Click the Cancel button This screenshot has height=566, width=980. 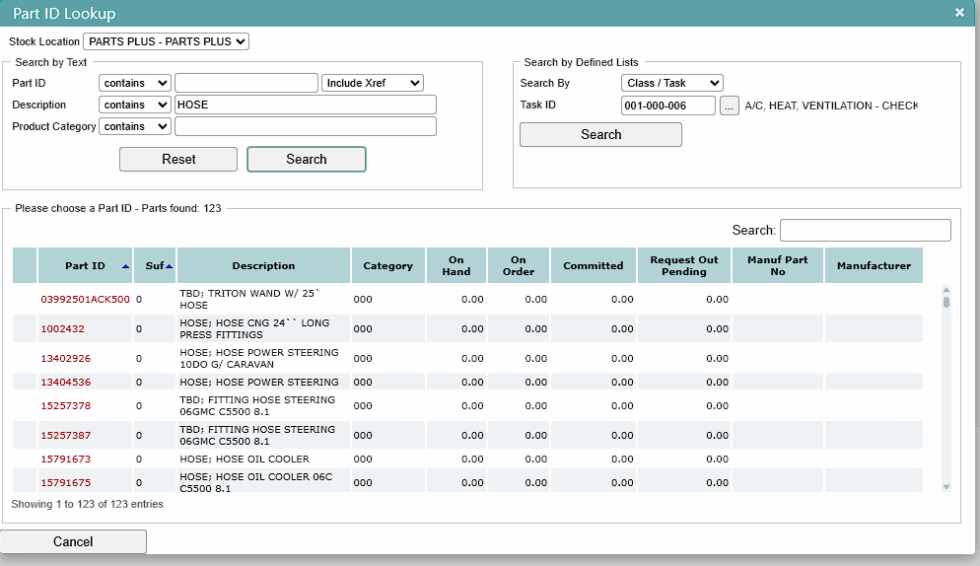click(73, 542)
